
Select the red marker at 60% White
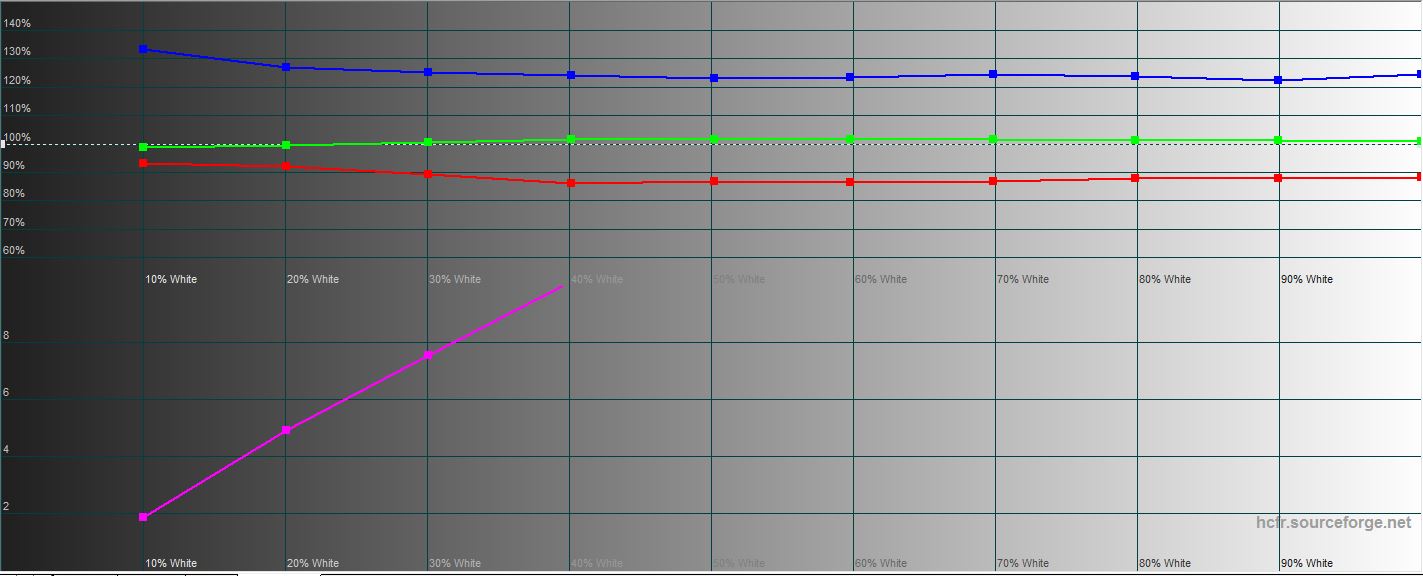pos(850,182)
